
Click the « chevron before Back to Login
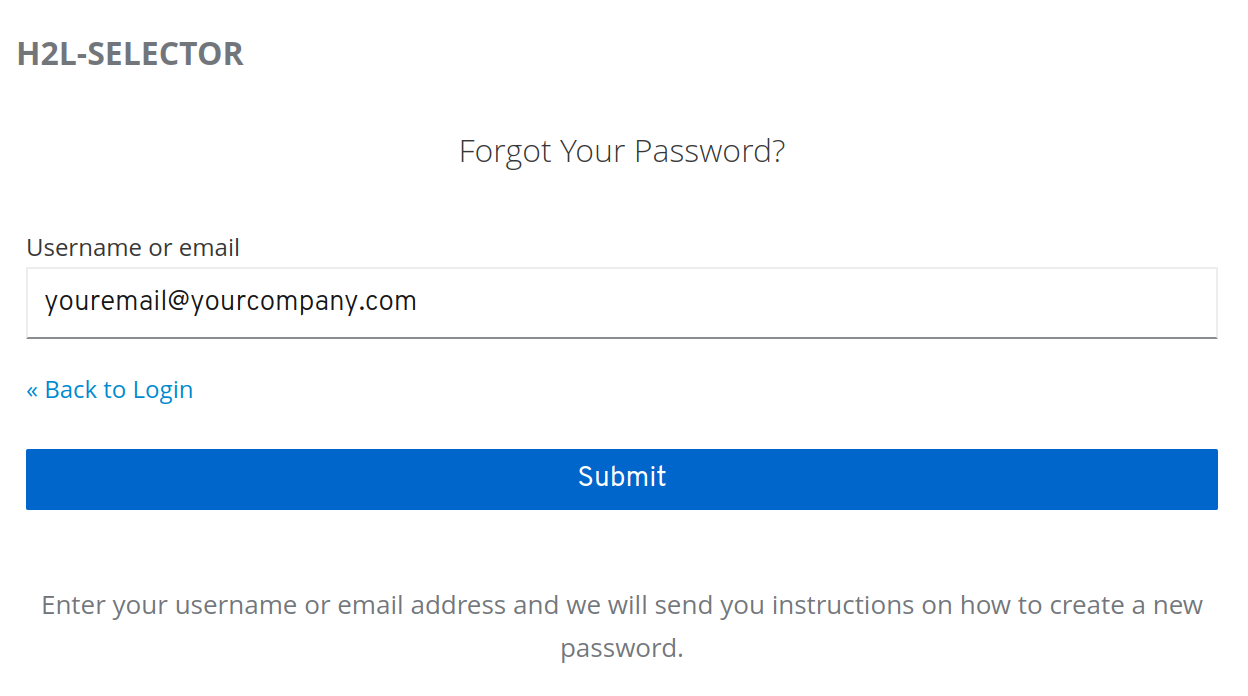click(32, 390)
